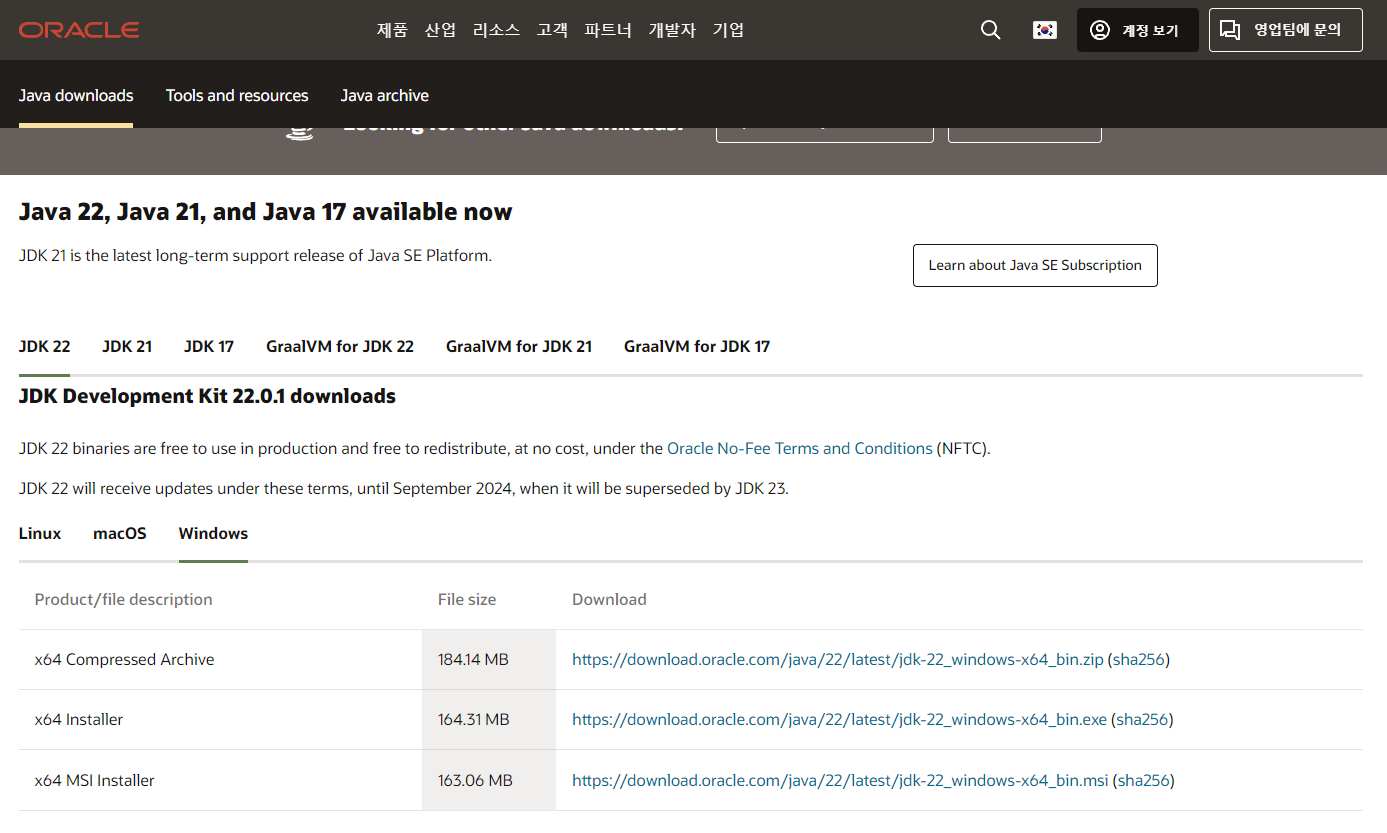Screen dimensions: 1387x833
Task: Open GraalVM for JDK 22 tab
Action: [x=340, y=346]
